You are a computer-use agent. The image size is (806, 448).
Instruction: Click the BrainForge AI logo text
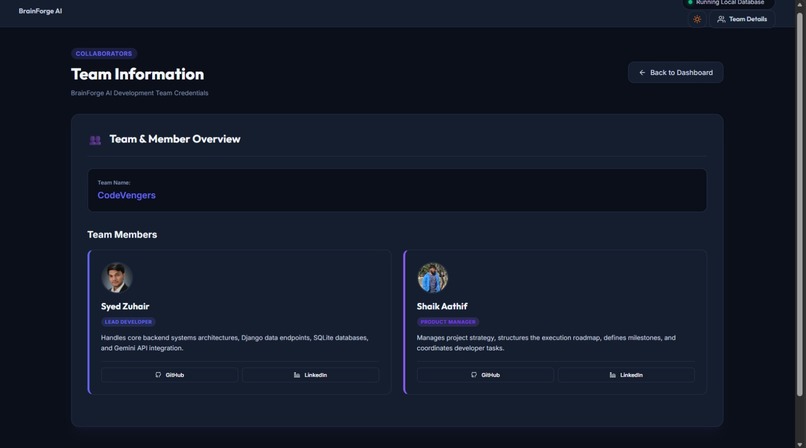click(x=40, y=11)
